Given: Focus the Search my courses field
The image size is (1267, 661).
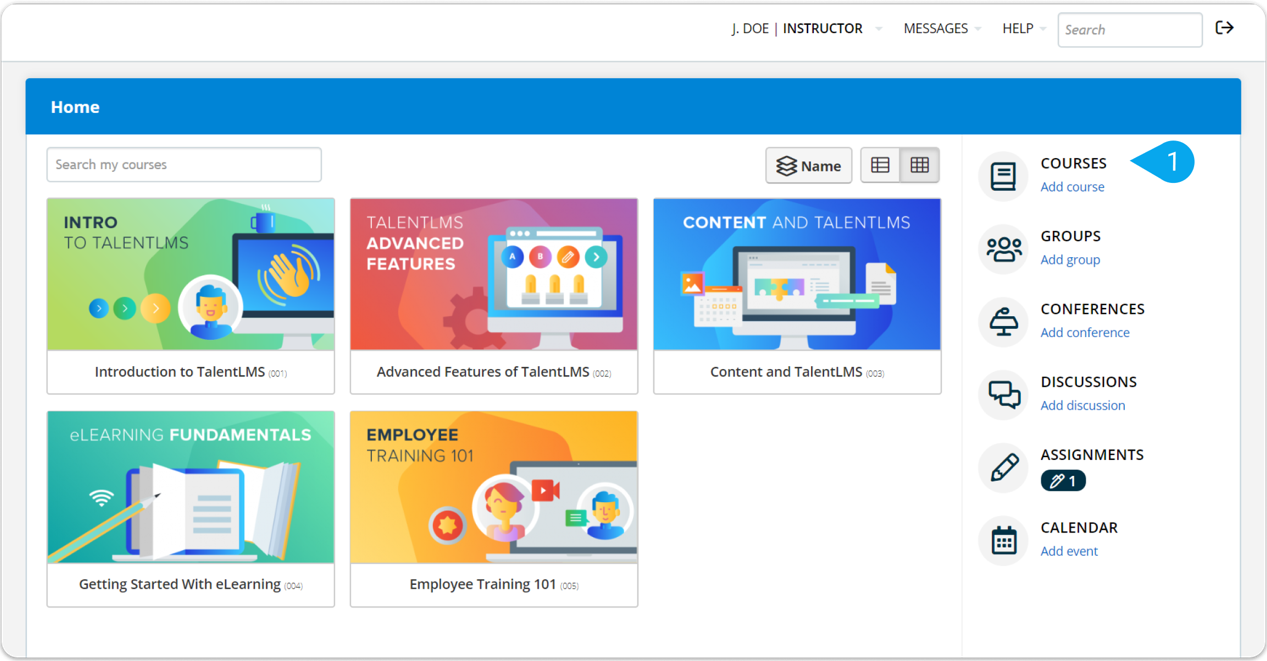Looking at the screenshot, I should [x=184, y=165].
